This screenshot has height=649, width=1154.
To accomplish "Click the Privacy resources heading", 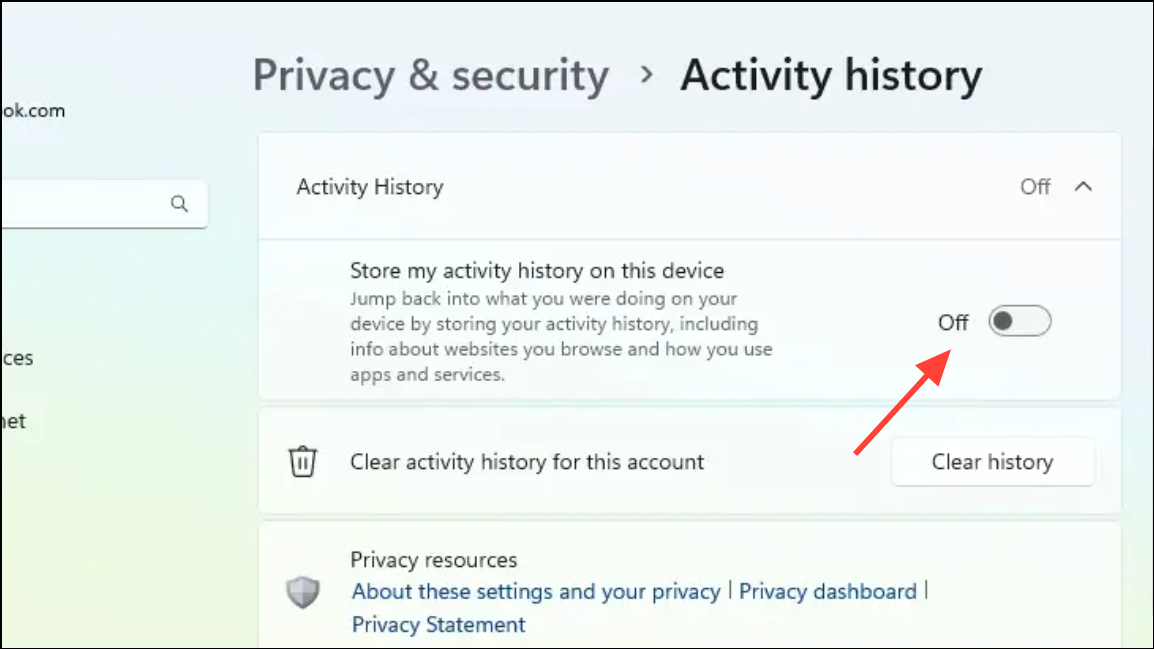I will coord(433,560).
